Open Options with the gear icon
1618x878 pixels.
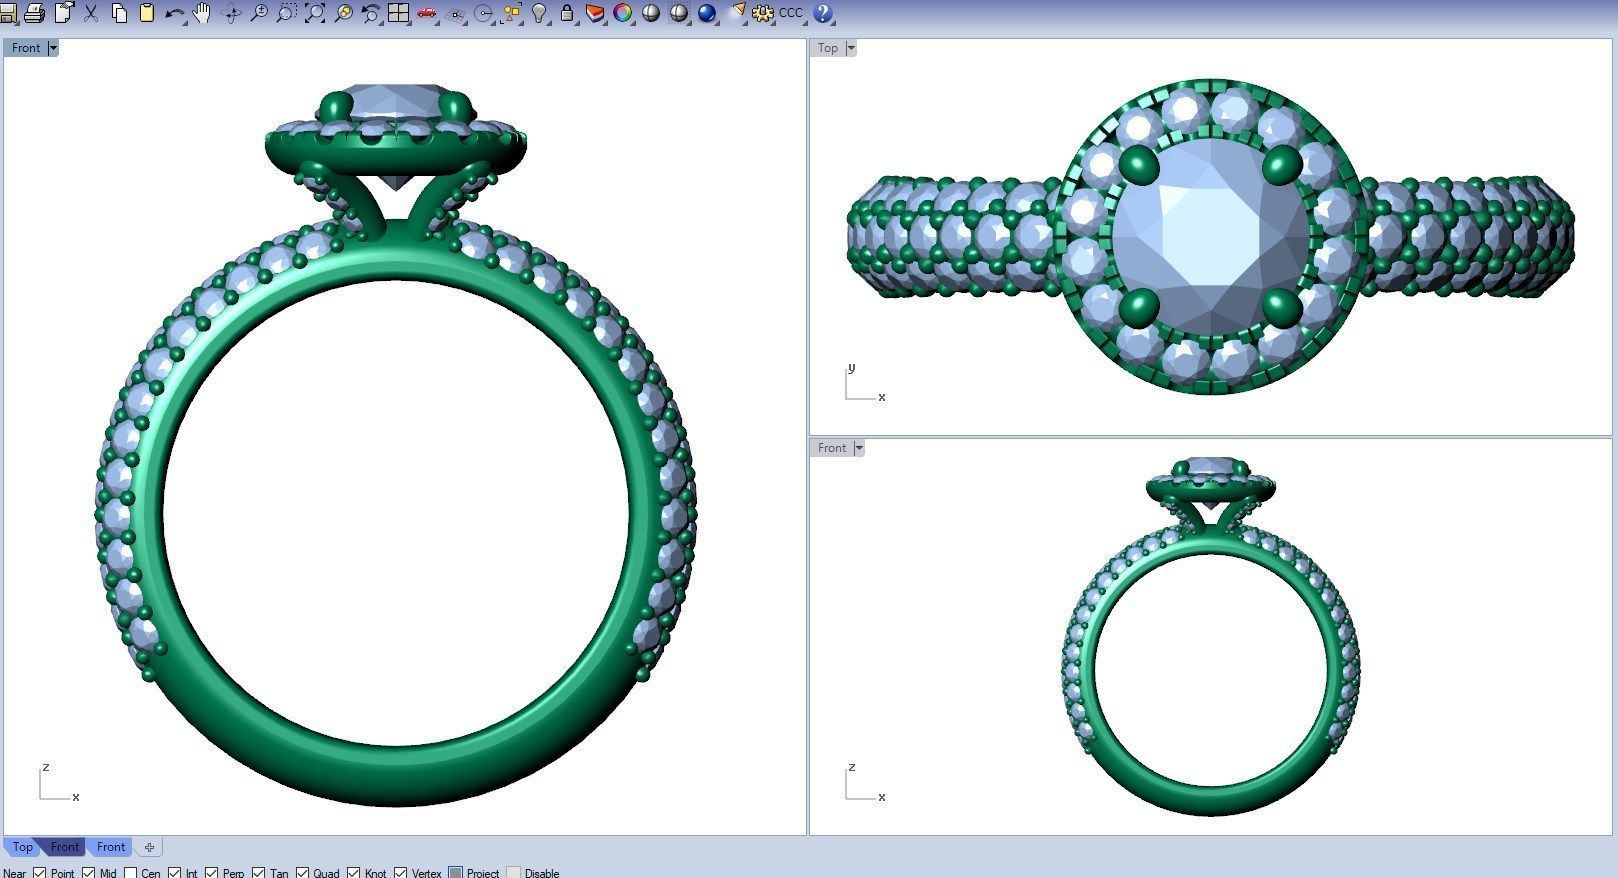click(x=763, y=13)
